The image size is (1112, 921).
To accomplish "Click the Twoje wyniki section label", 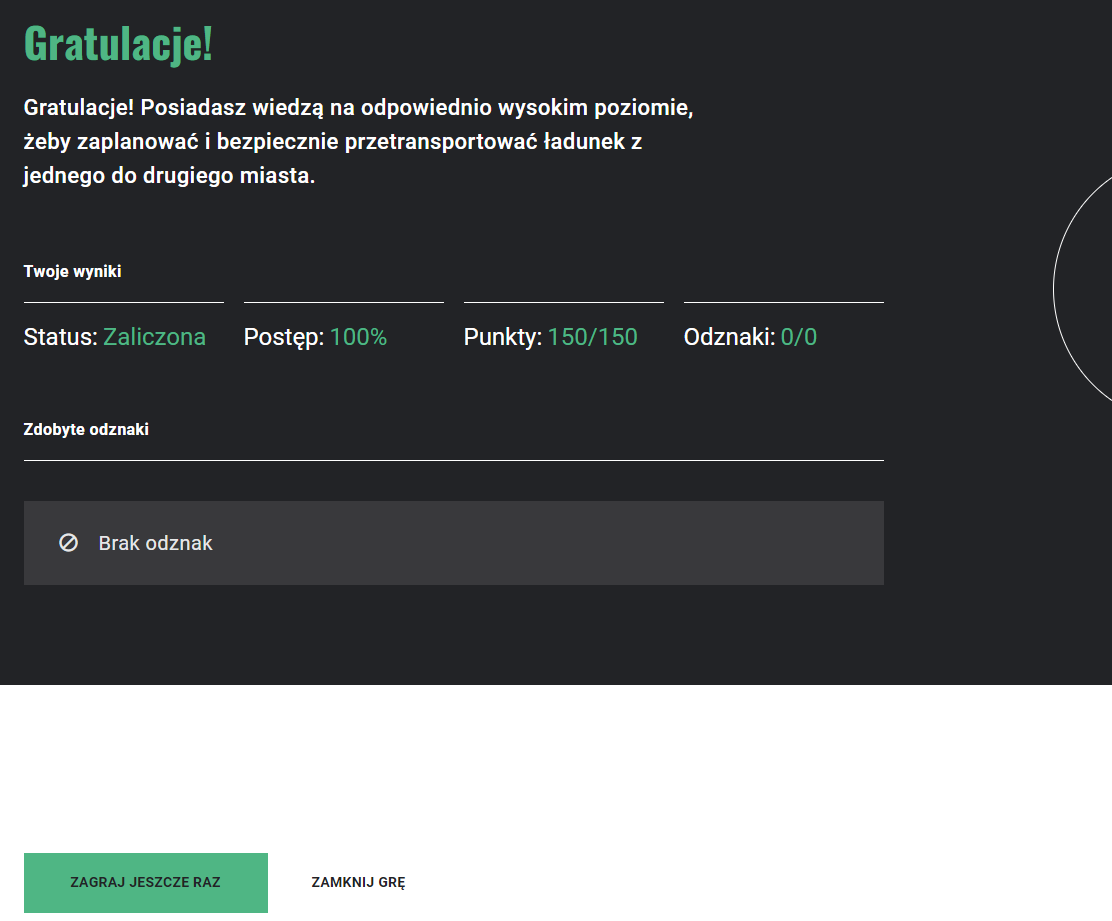I will 73,271.
